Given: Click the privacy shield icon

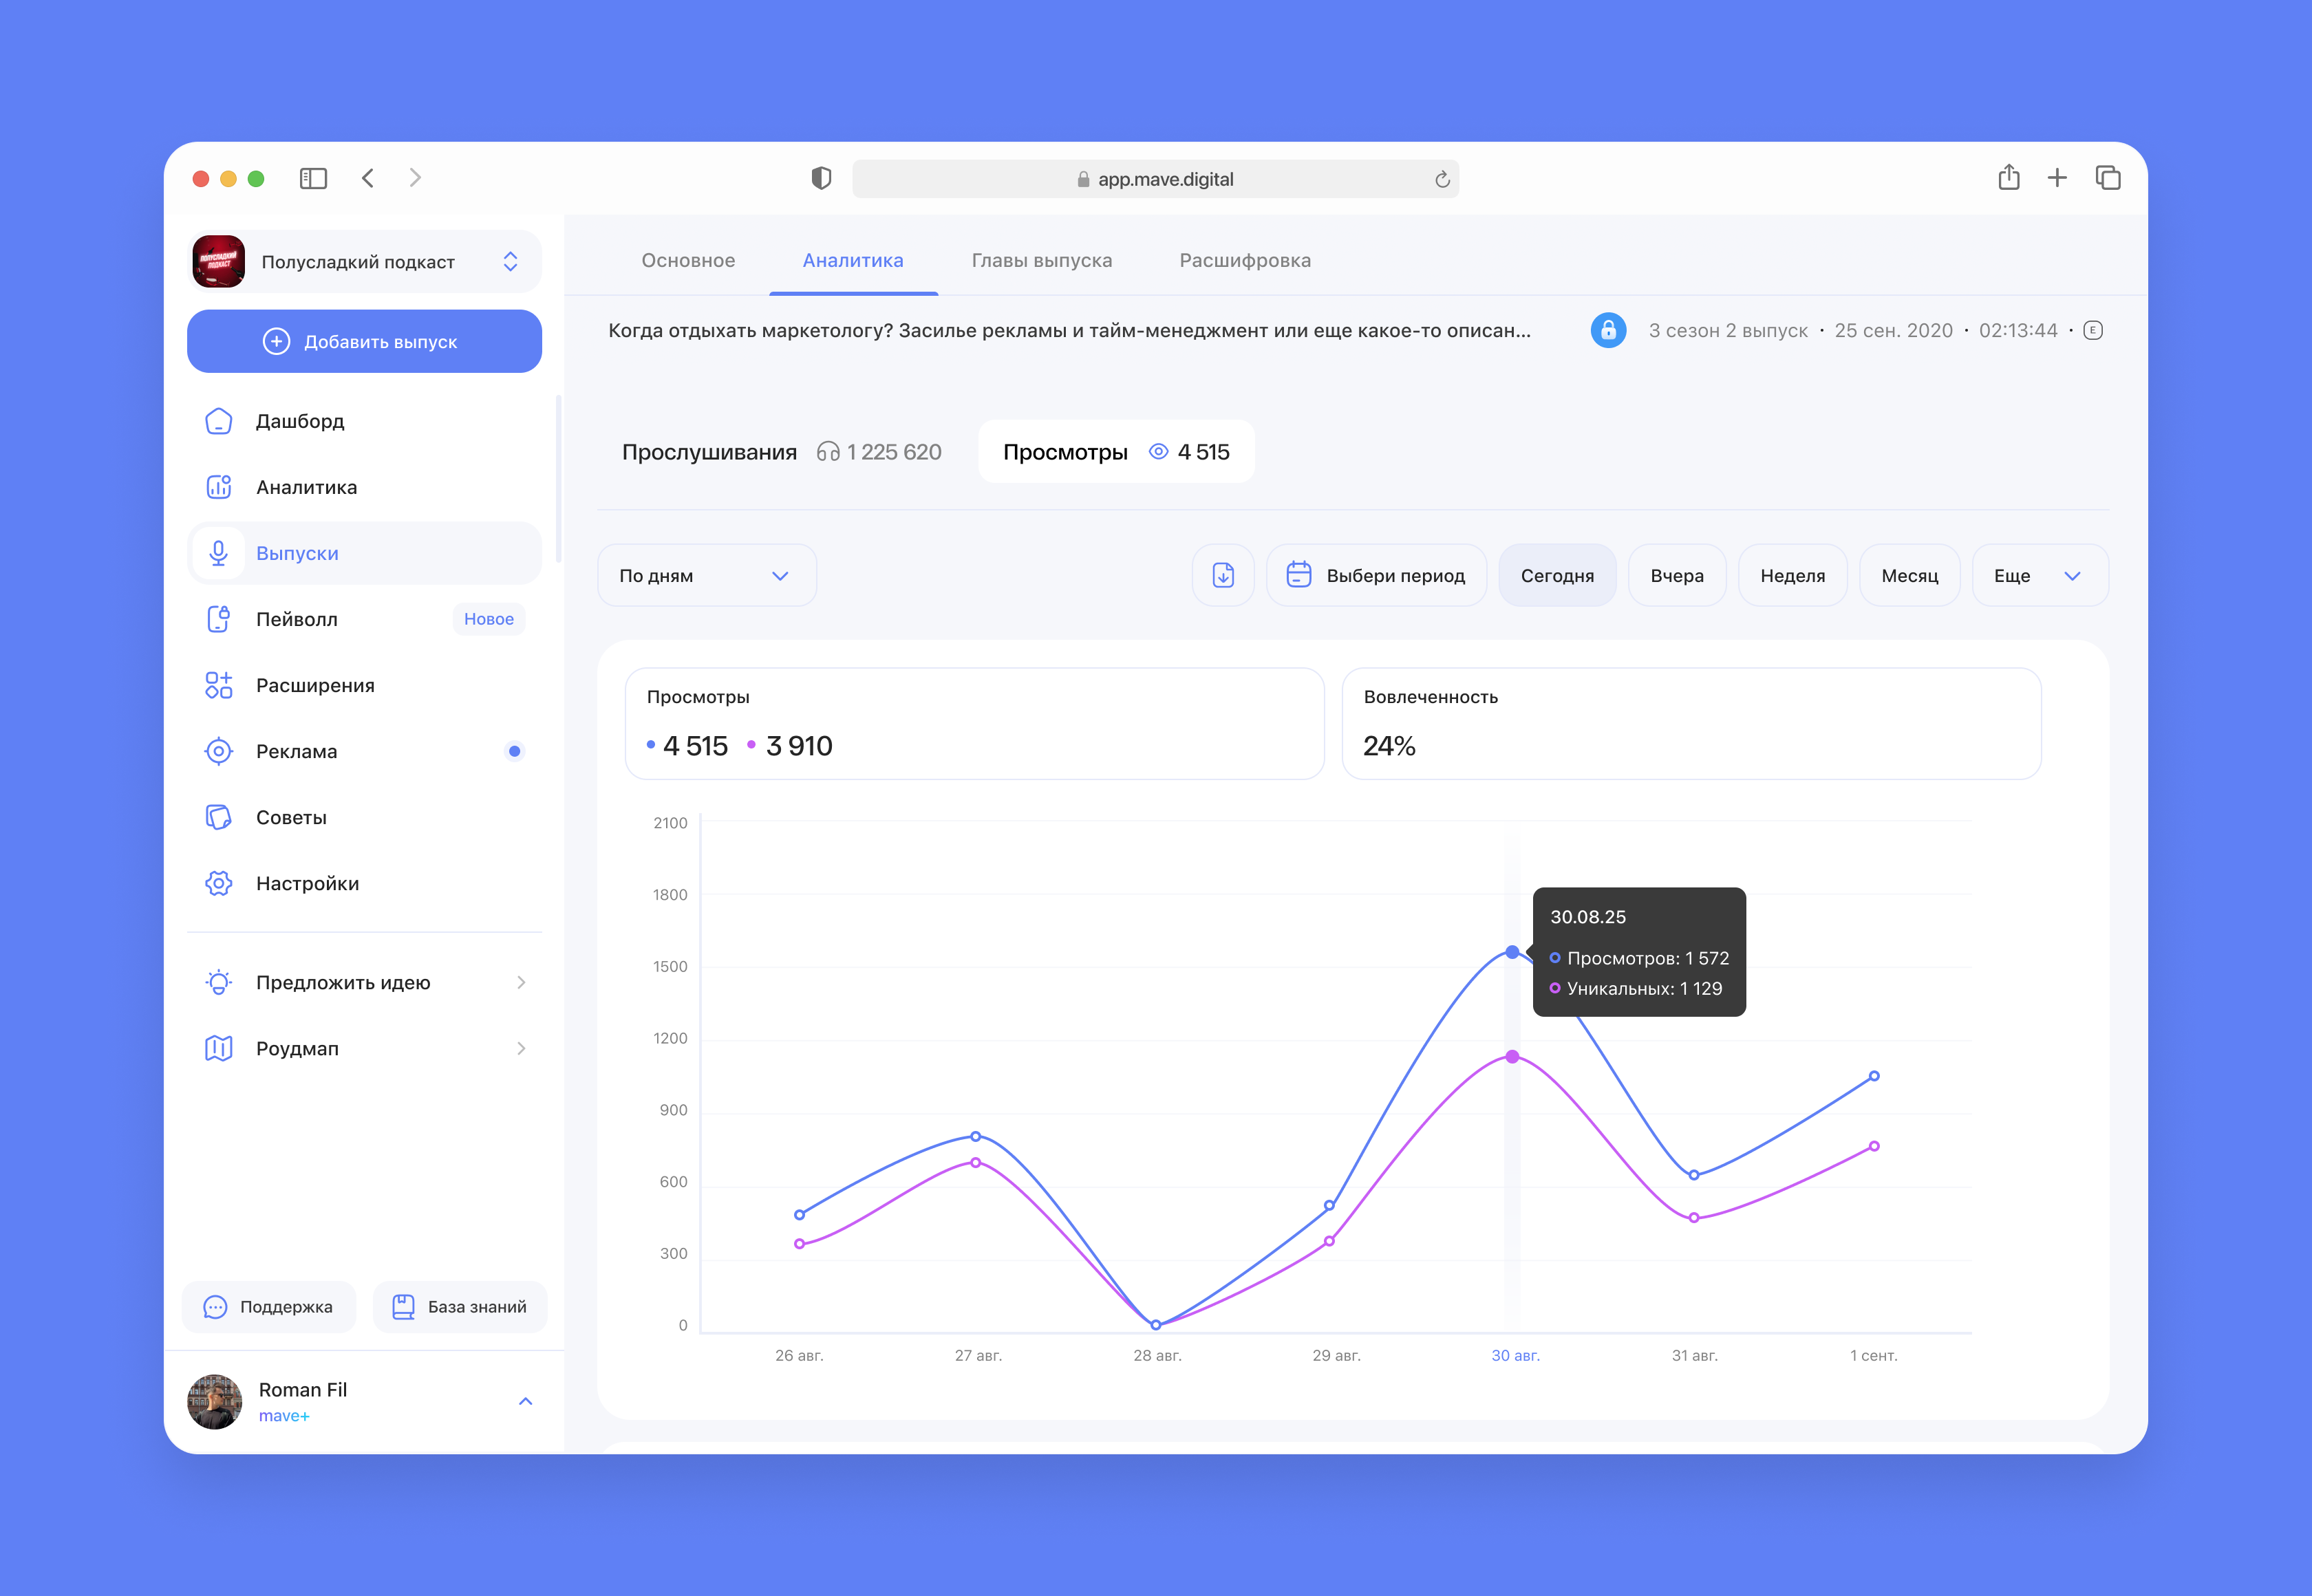Looking at the screenshot, I should 821,178.
